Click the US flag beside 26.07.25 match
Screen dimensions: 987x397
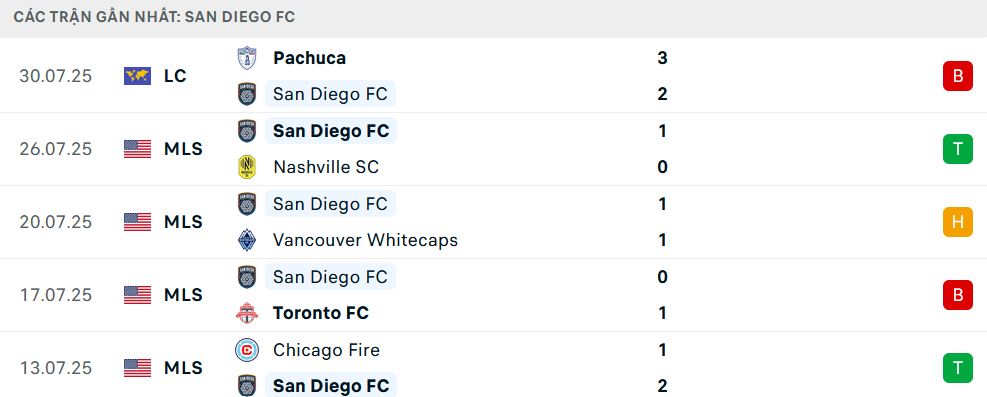pyautogui.click(x=137, y=149)
